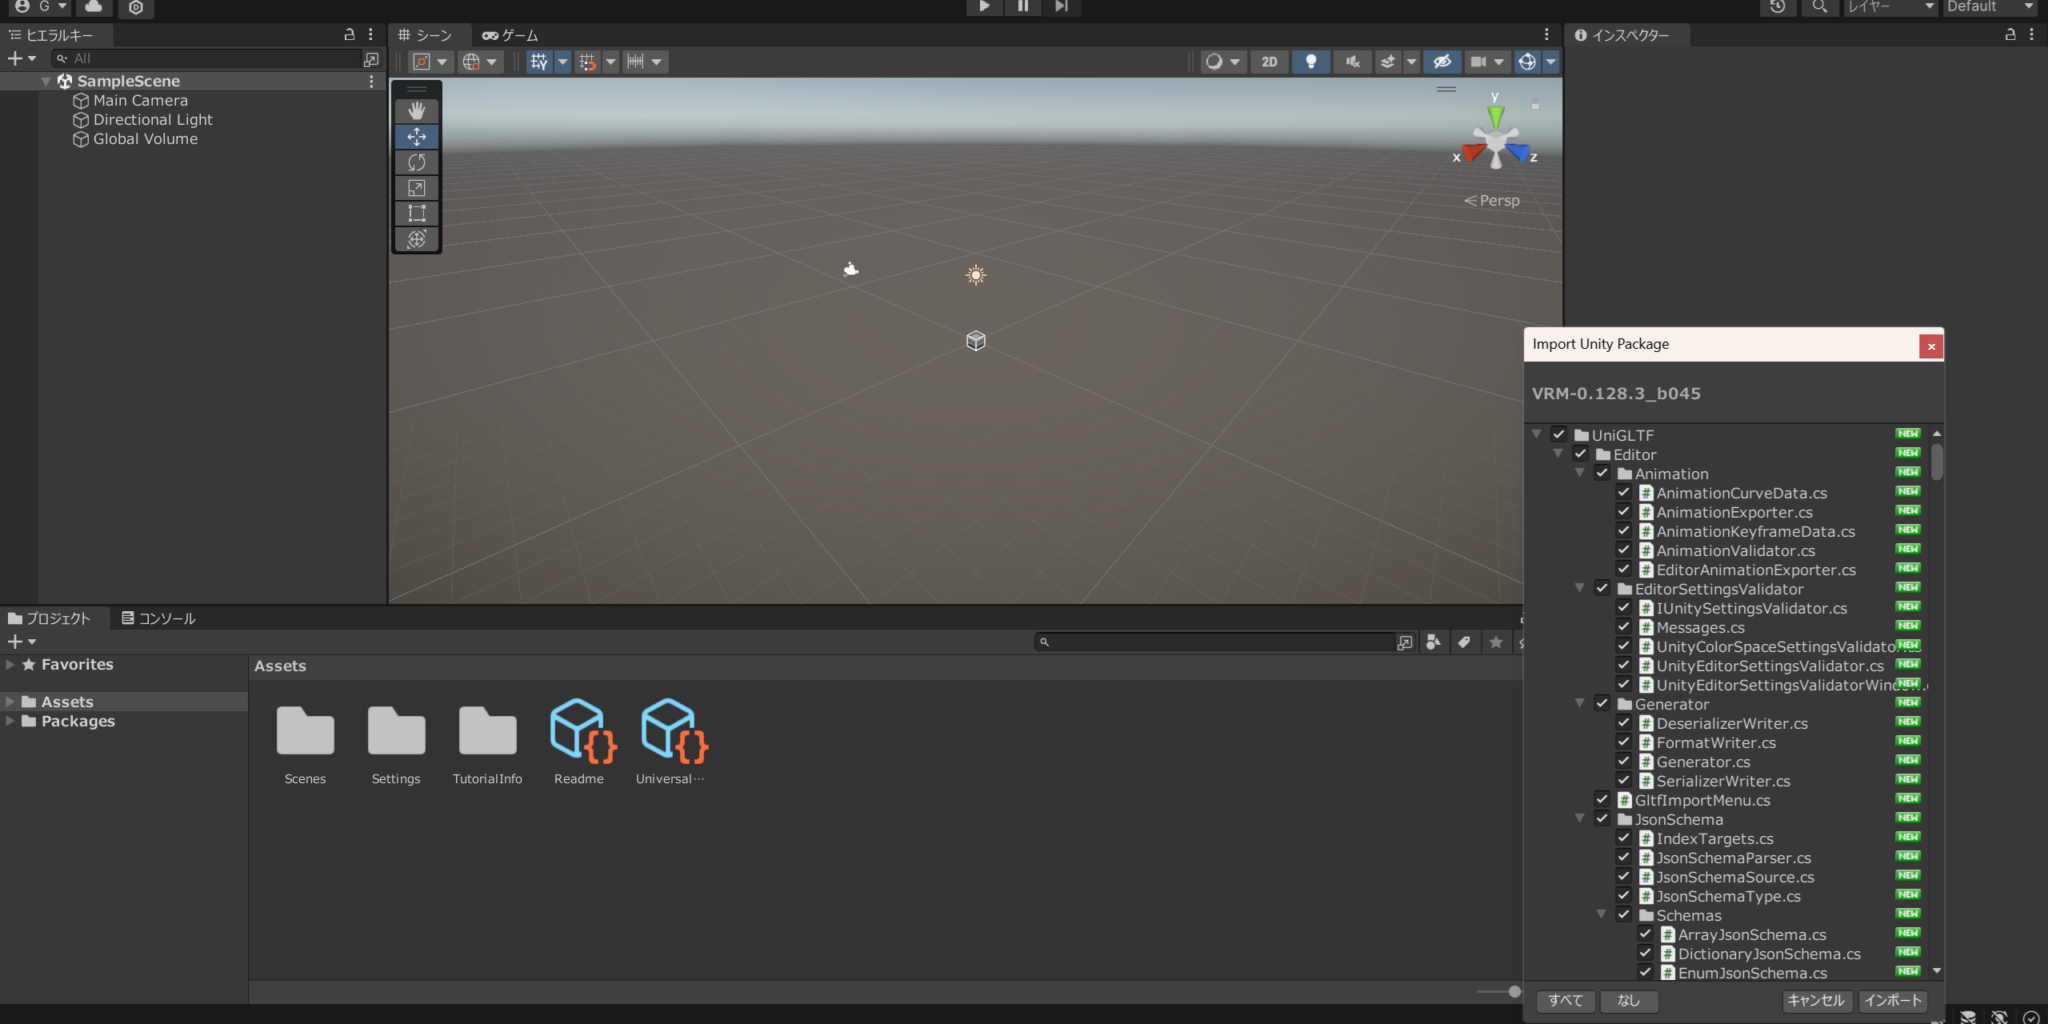Select the Transform tool
Viewport: 2048px width, 1024px height.
click(x=417, y=239)
